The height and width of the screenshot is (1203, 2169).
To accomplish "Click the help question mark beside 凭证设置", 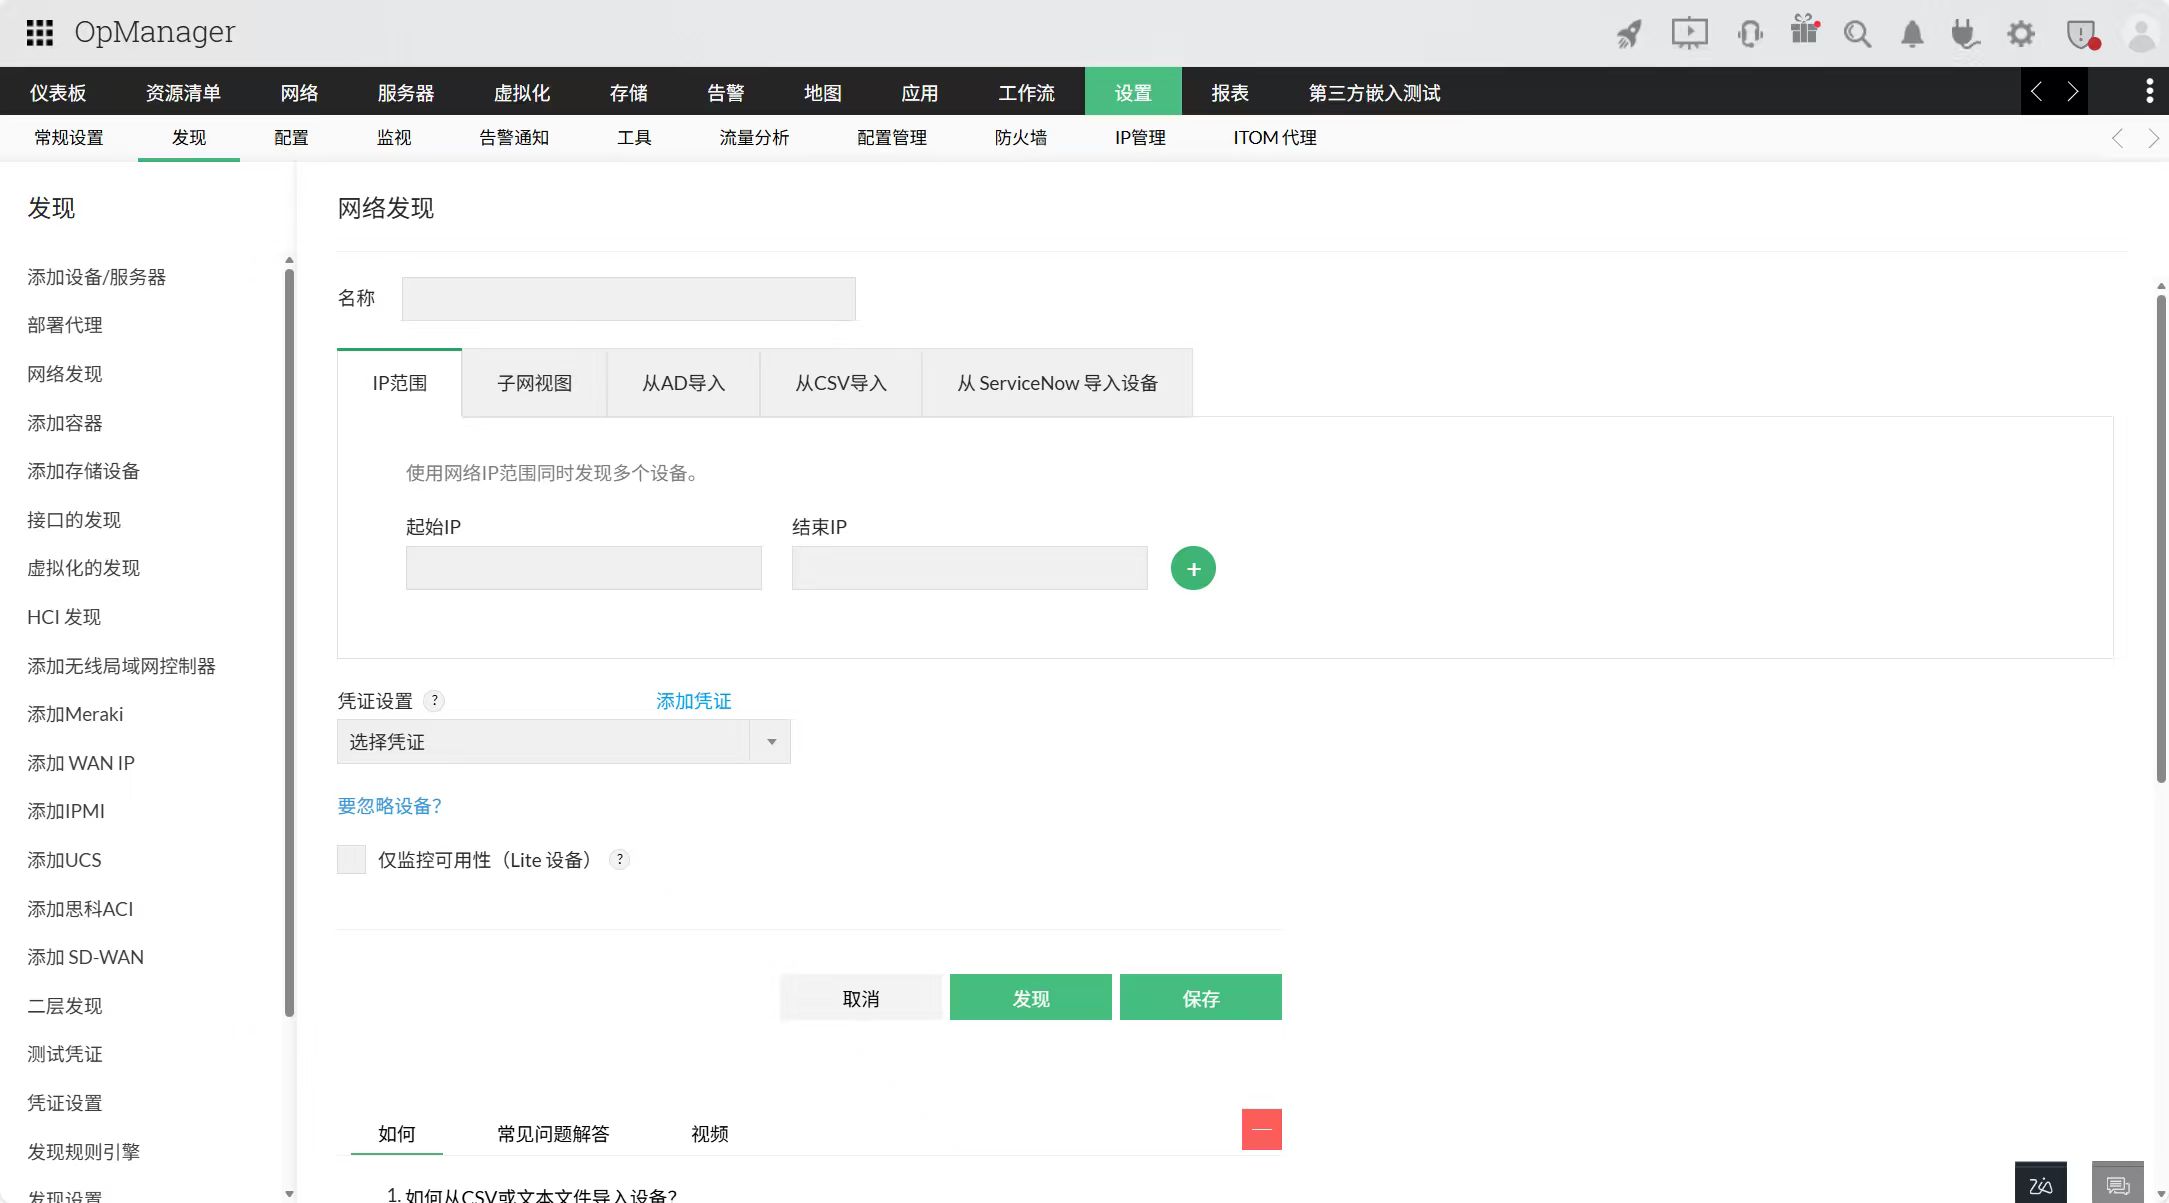I will point(434,701).
